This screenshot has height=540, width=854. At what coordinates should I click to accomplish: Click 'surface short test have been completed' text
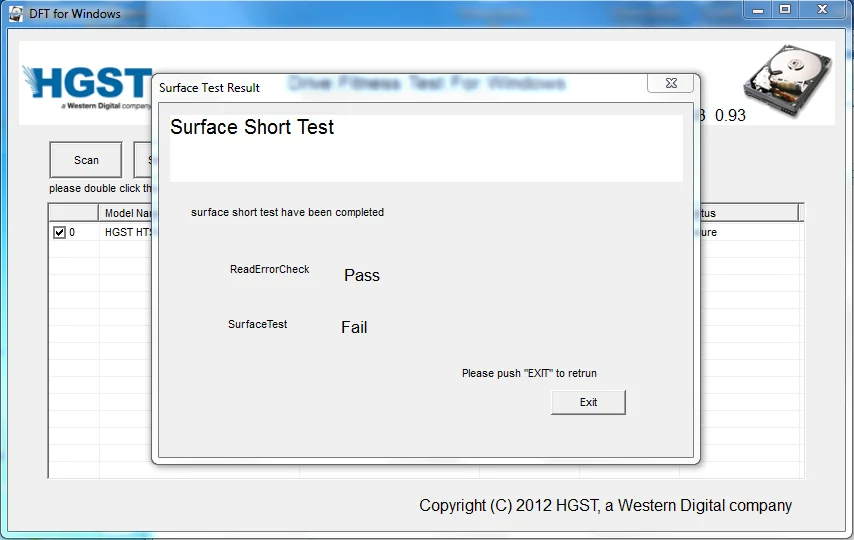(x=287, y=212)
